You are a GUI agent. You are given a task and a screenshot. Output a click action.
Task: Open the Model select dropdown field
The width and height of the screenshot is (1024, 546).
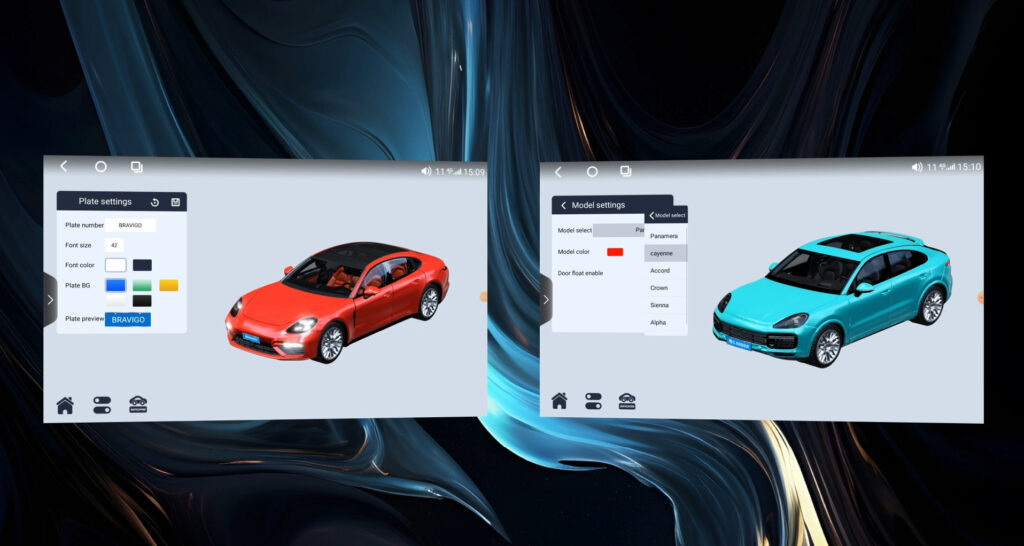pyautogui.click(x=620, y=230)
